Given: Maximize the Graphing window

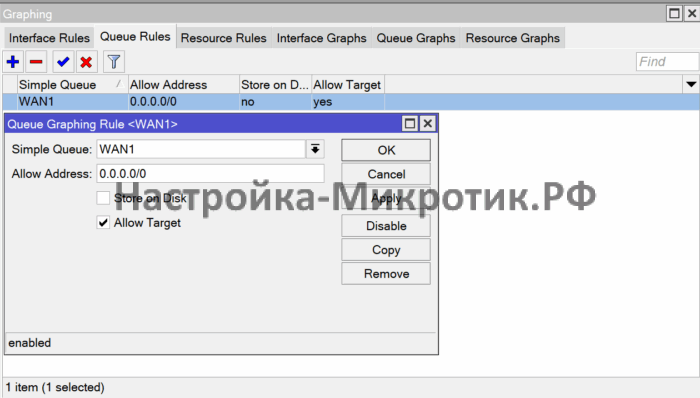Looking at the screenshot, I should point(674,13).
